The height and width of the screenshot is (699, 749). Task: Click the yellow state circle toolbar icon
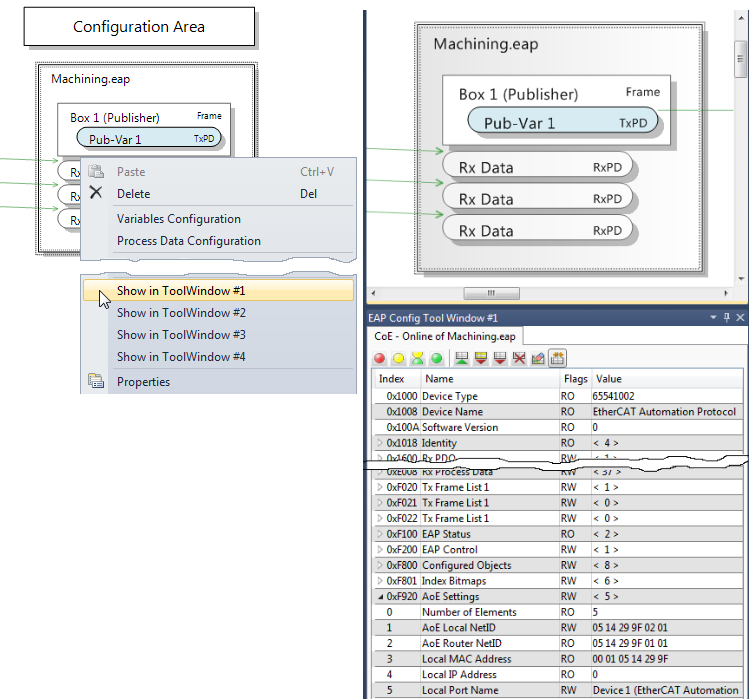tap(398, 358)
